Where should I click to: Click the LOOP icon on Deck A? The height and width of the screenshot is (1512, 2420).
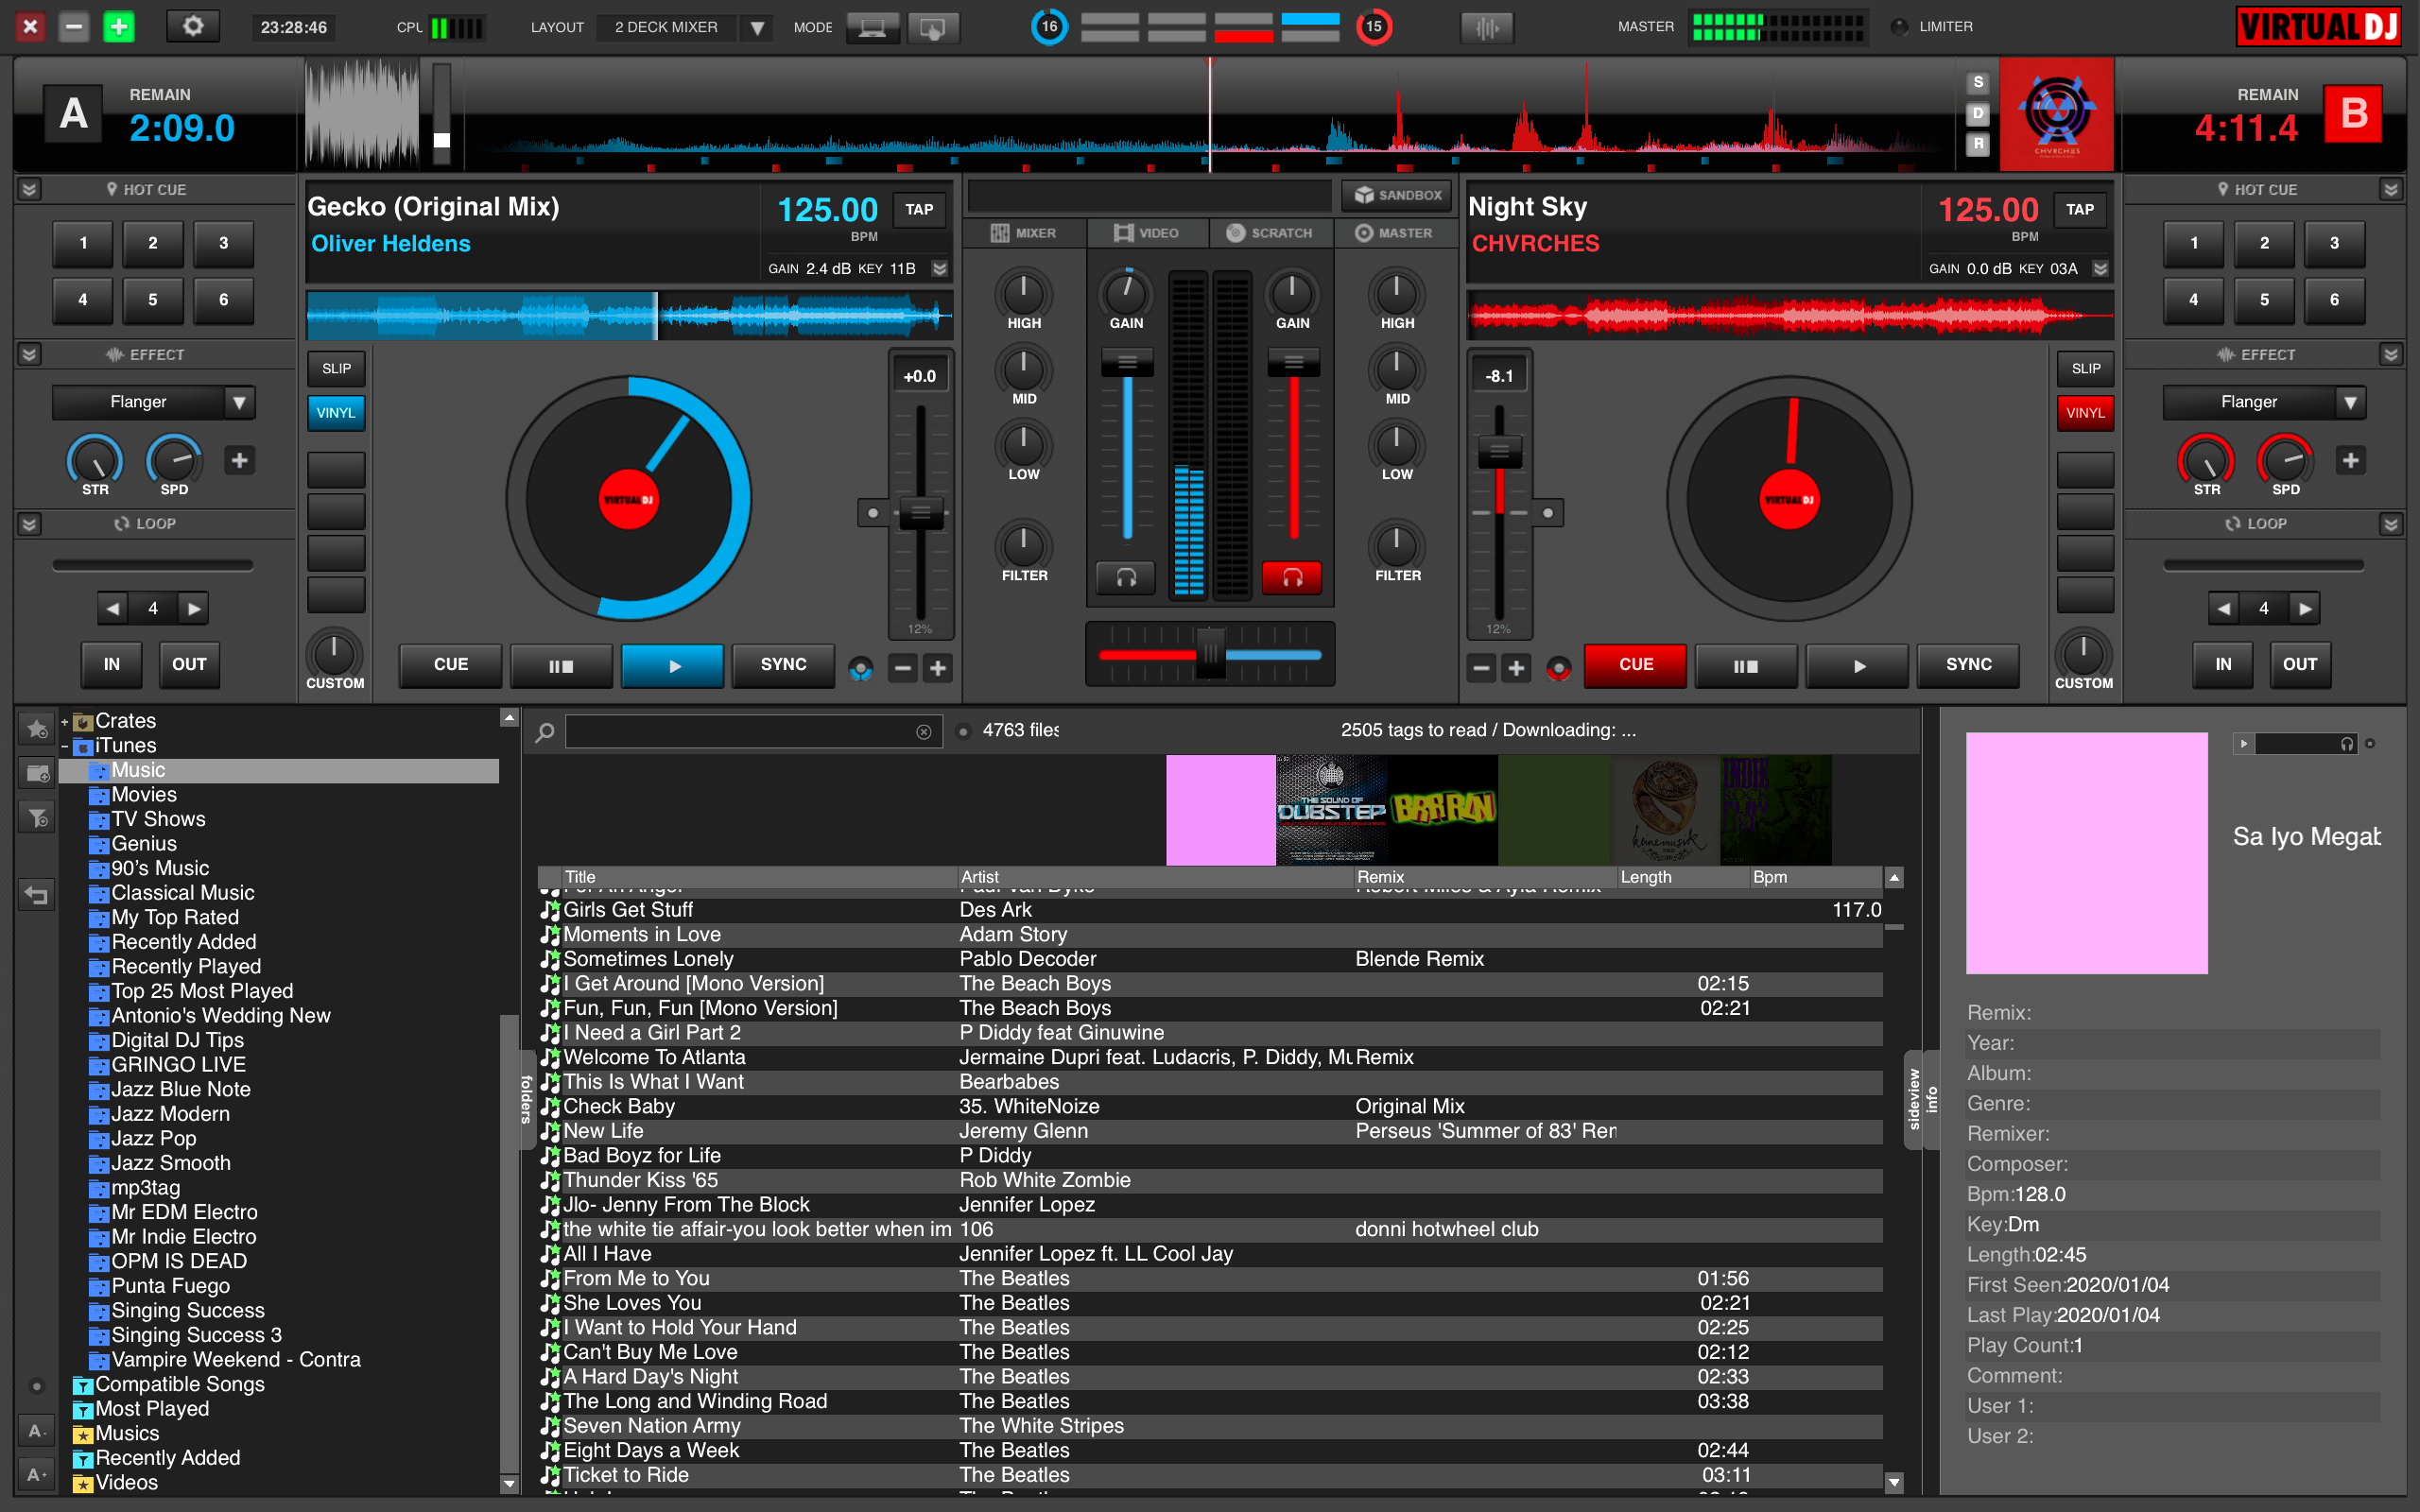click(115, 523)
